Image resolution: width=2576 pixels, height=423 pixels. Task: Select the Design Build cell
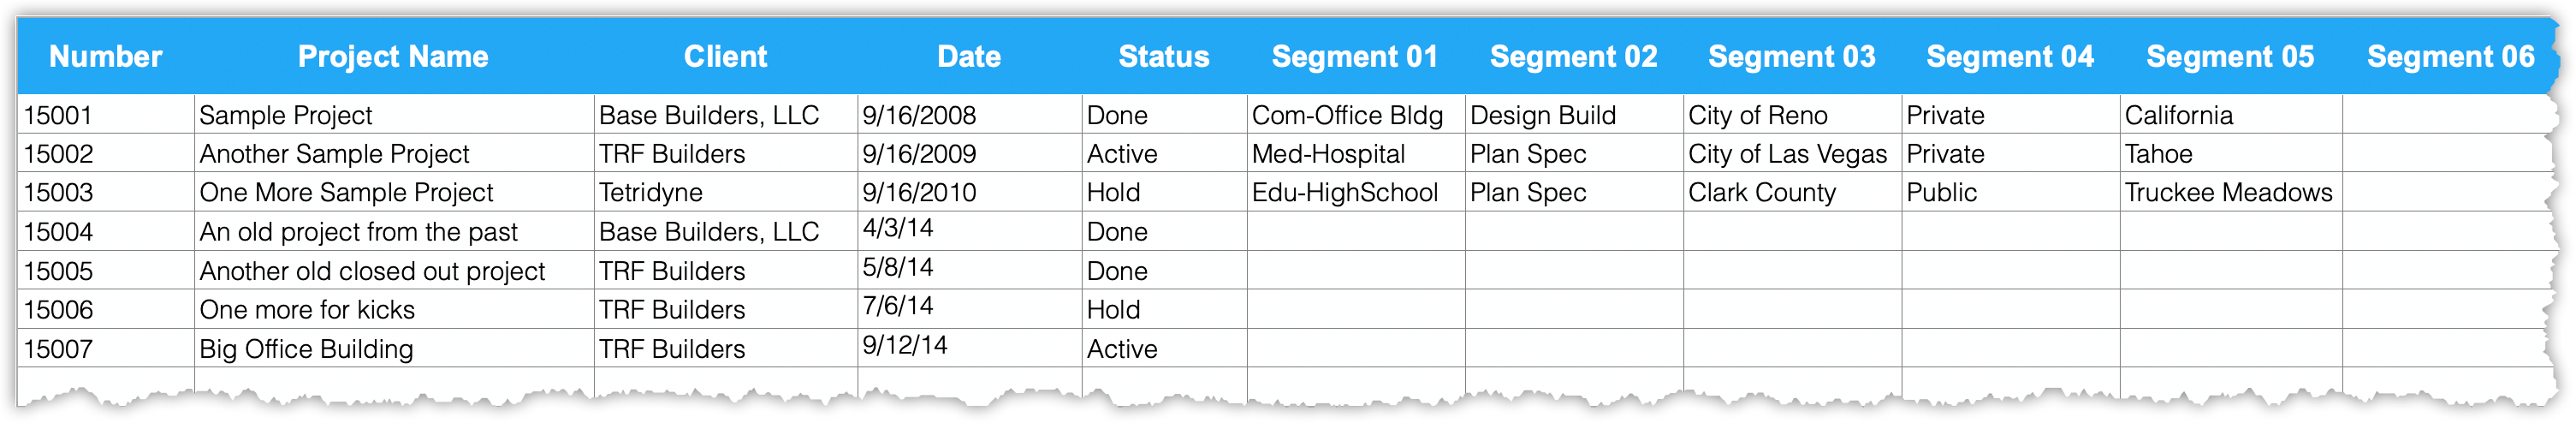pyautogui.click(x=1574, y=115)
